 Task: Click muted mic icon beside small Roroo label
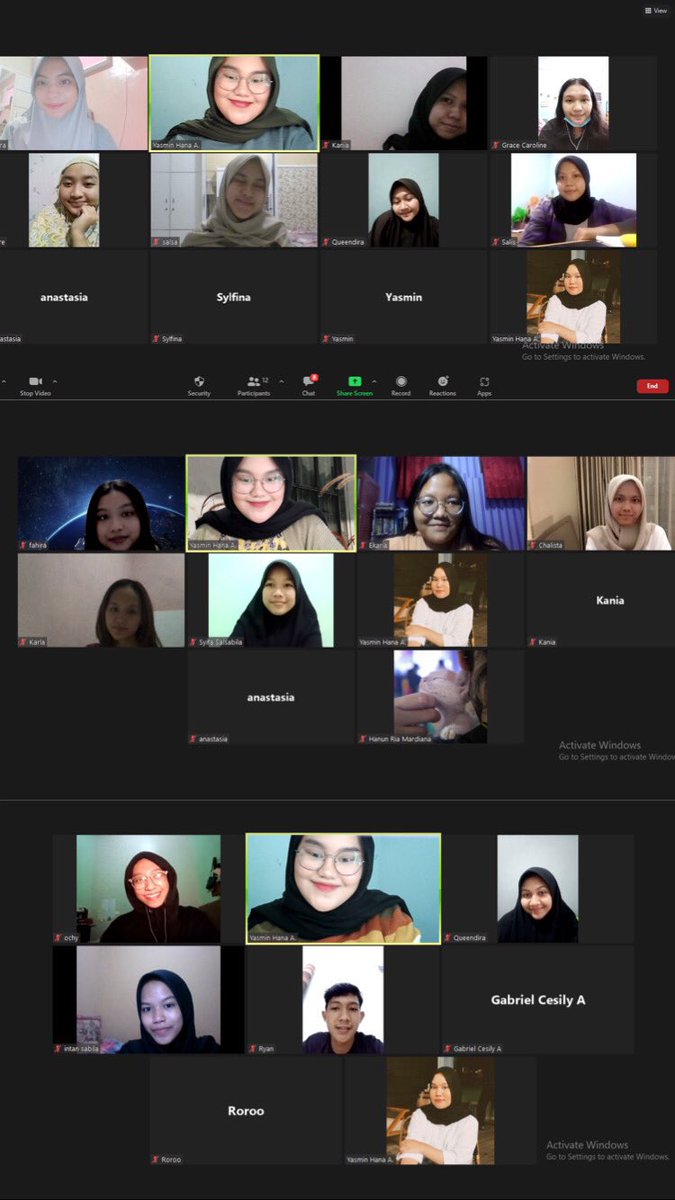(x=155, y=1160)
